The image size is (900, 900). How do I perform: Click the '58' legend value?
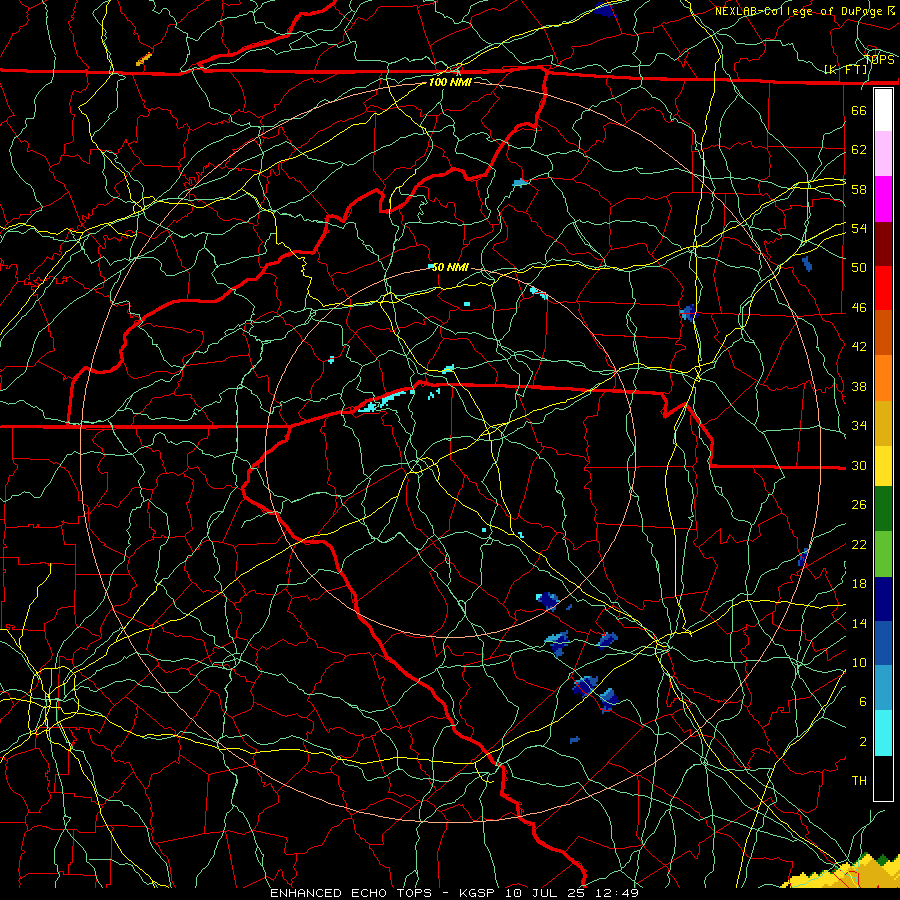pyautogui.click(x=859, y=189)
